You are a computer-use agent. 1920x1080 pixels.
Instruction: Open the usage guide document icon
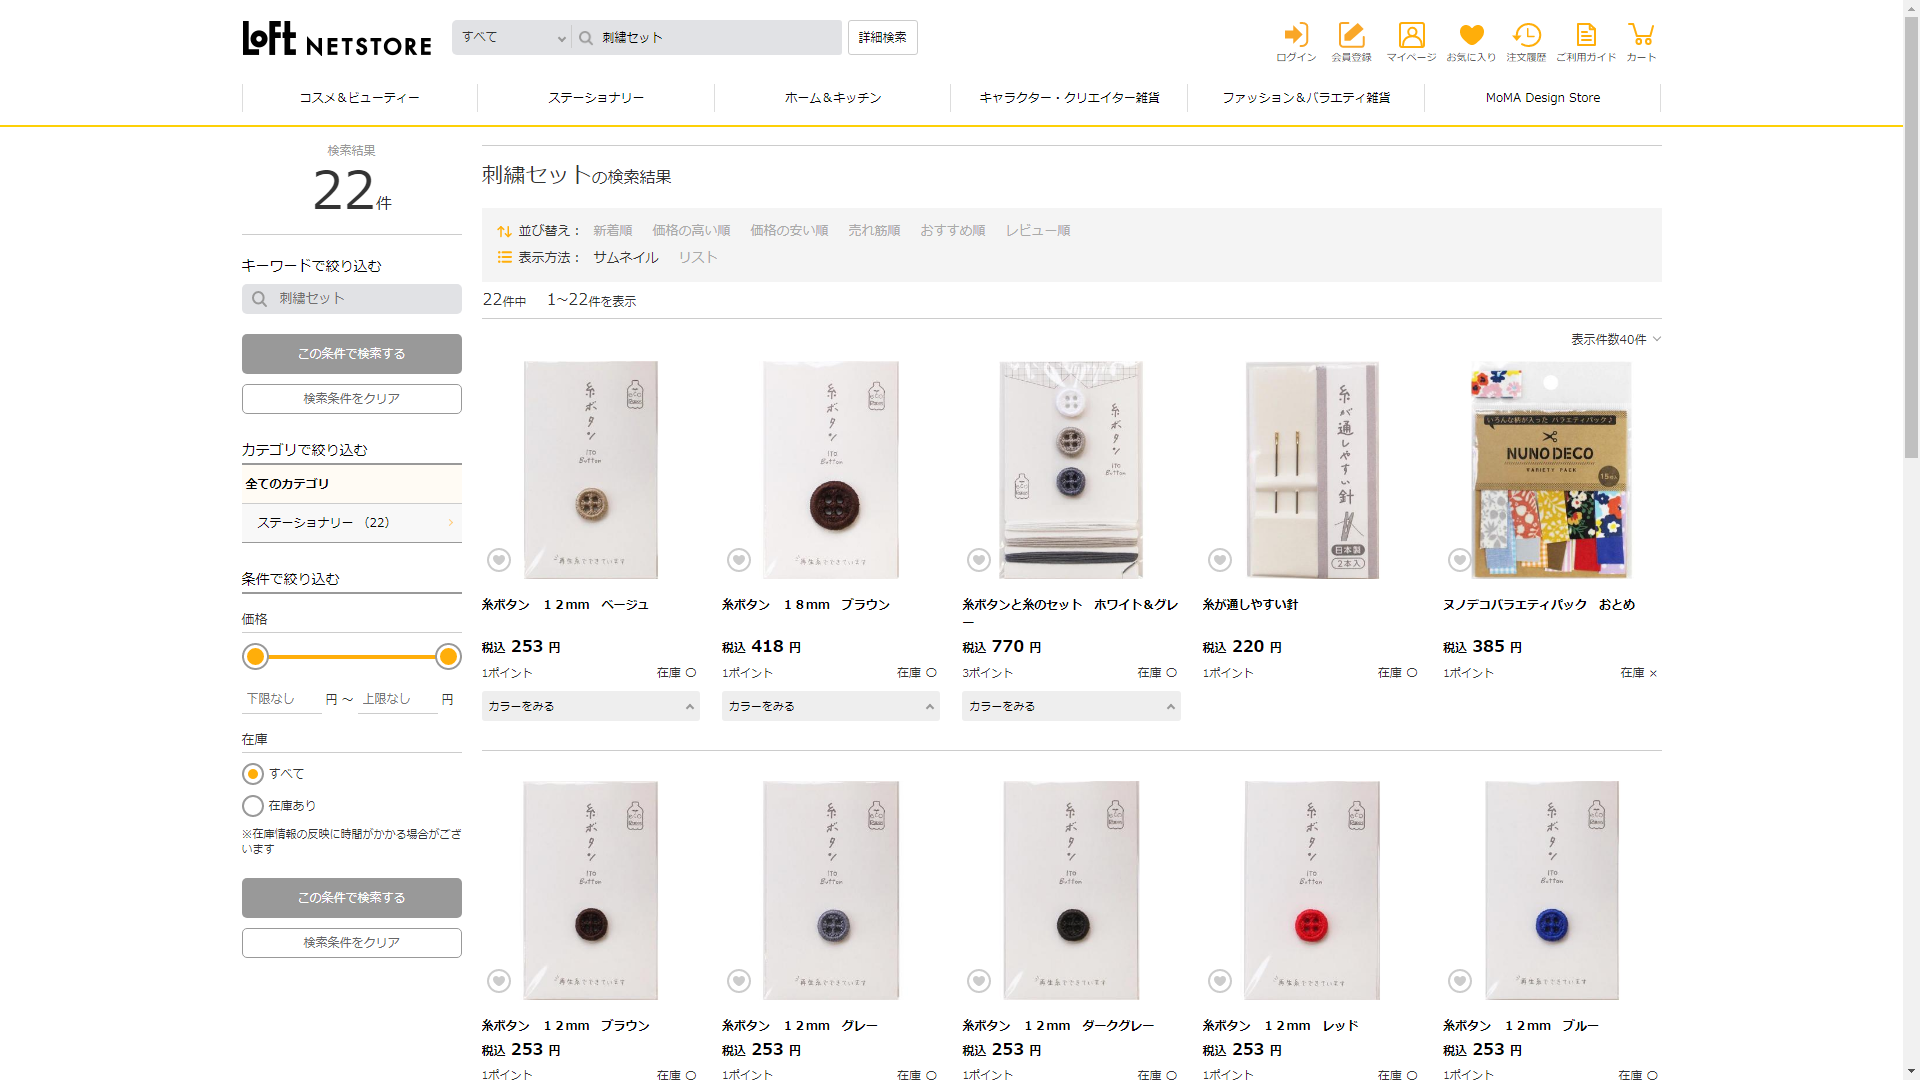pos(1586,36)
